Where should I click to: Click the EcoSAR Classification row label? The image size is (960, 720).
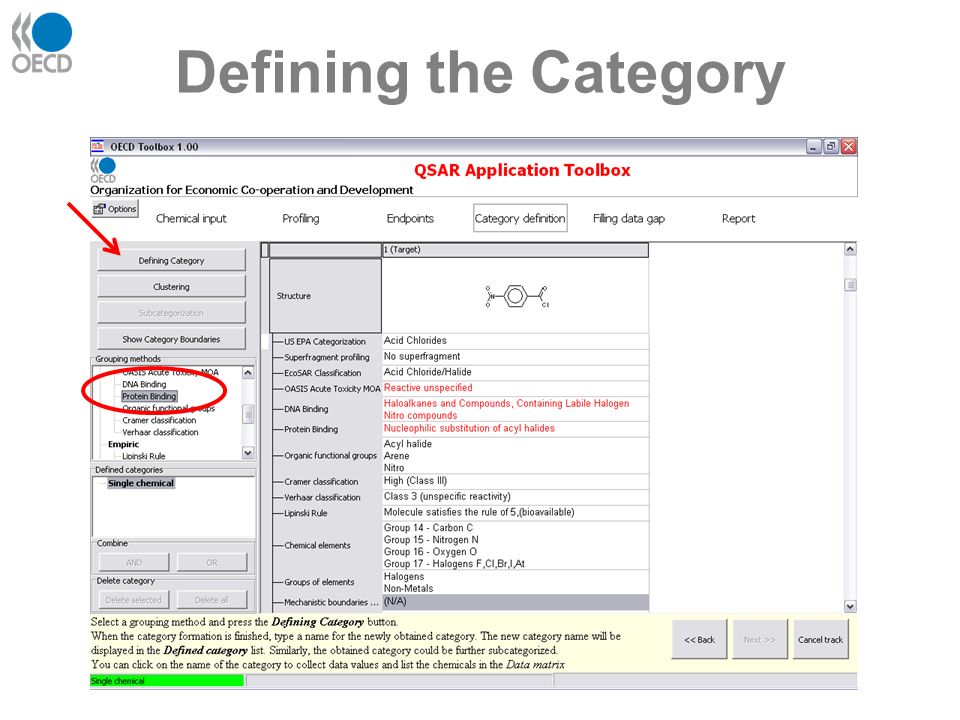(x=323, y=373)
